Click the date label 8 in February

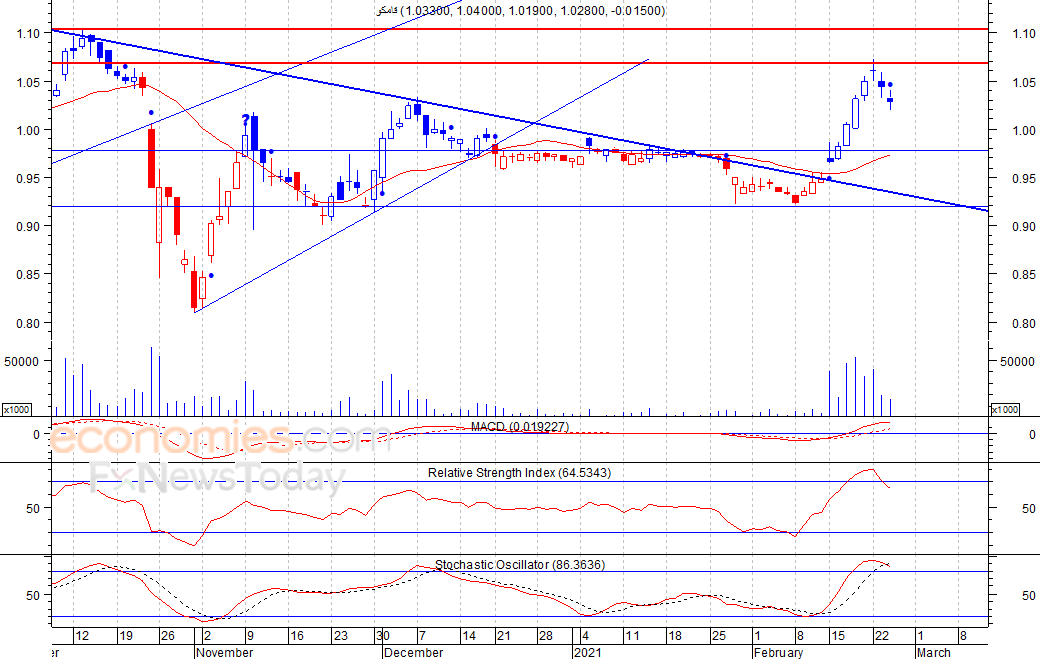(x=800, y=636)
